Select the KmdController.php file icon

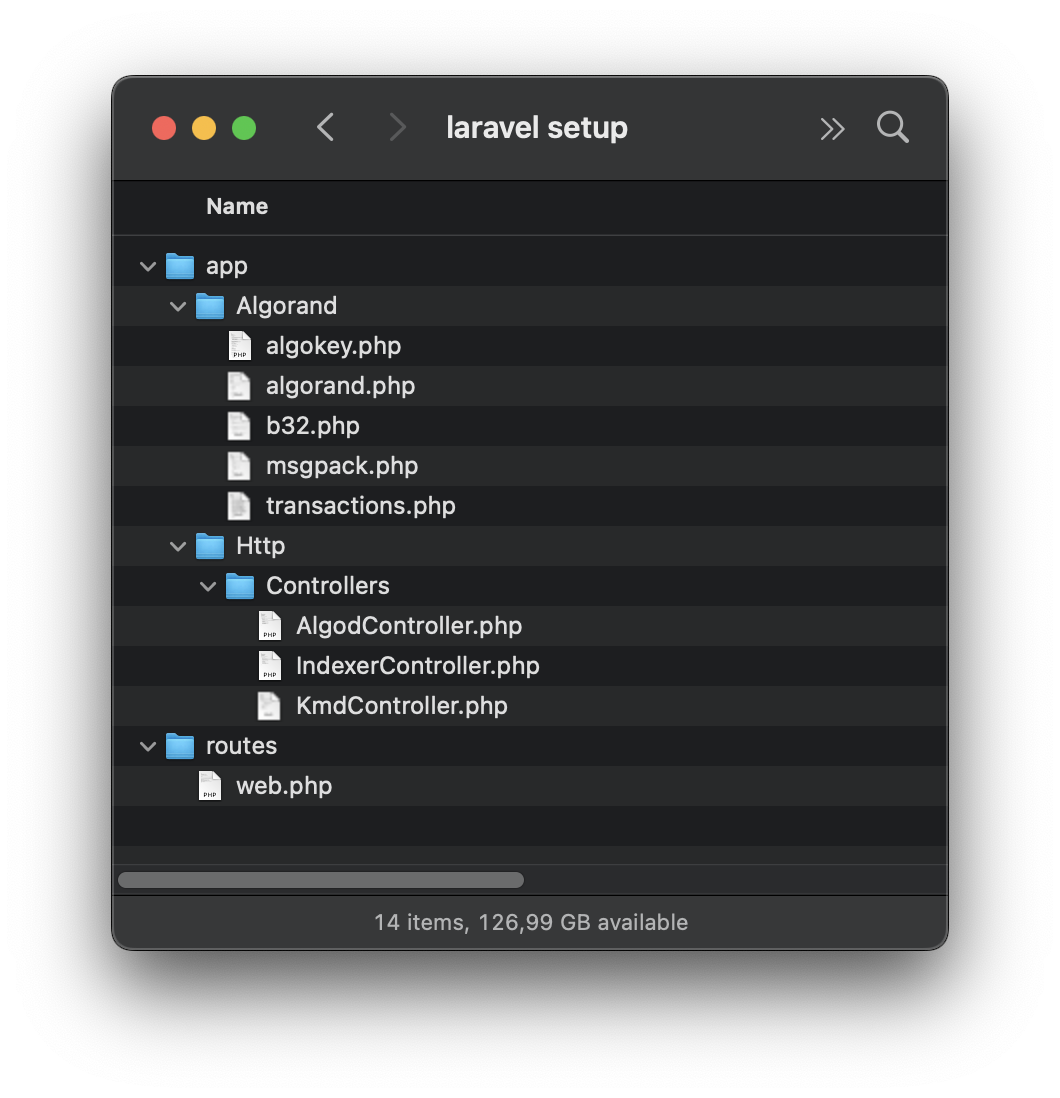click(x=270, y=706)
